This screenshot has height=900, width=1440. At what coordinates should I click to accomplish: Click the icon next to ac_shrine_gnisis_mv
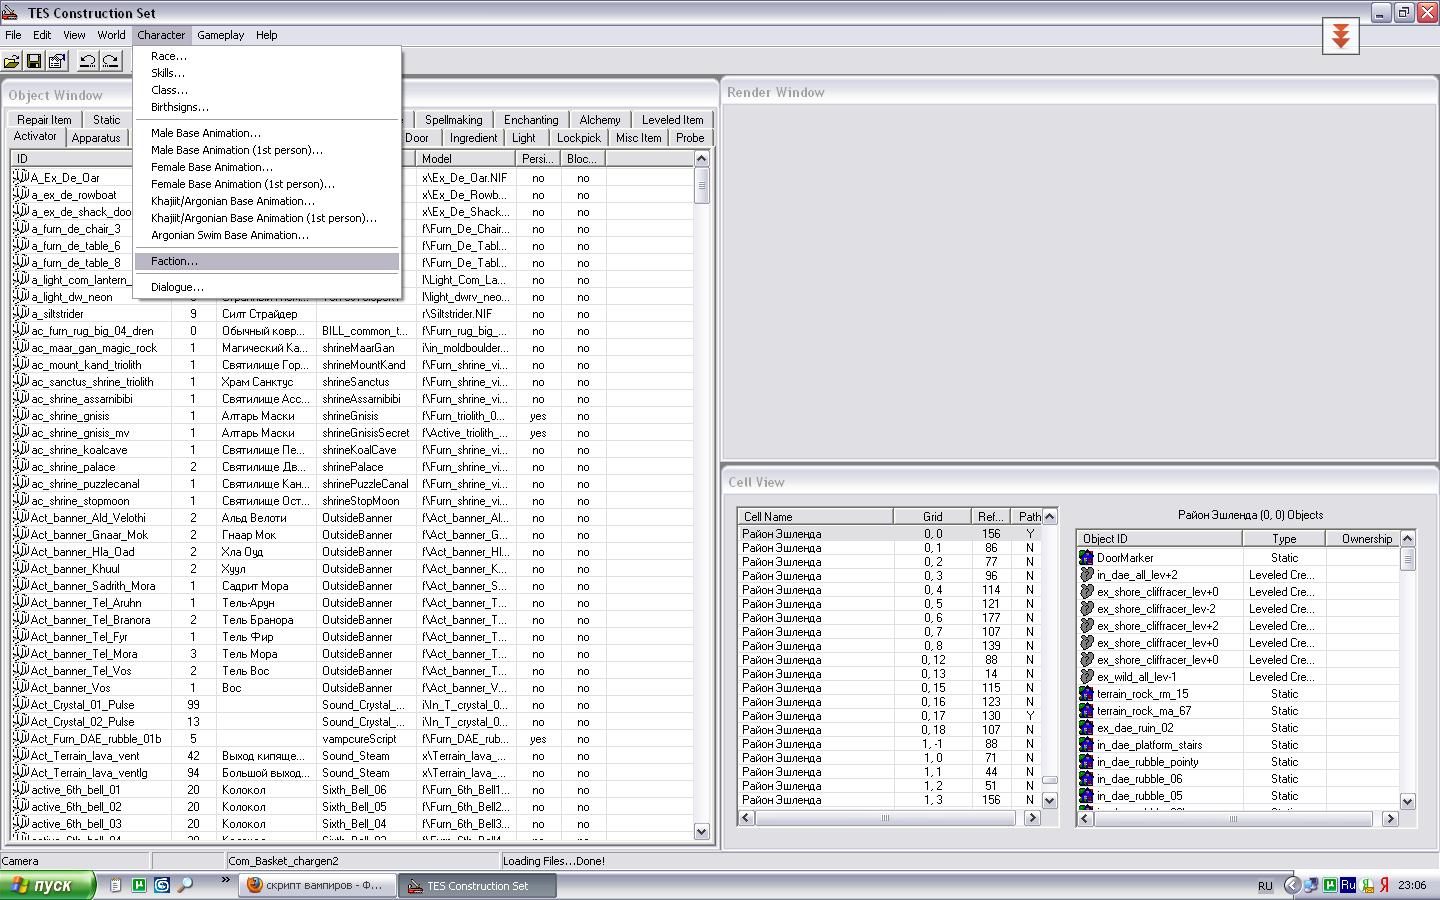20,432
